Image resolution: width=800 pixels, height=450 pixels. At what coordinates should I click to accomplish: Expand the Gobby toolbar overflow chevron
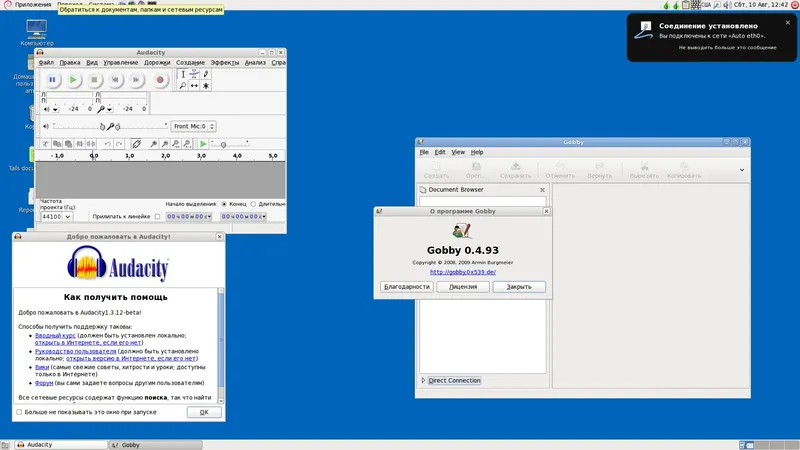(x=742, y=170)
